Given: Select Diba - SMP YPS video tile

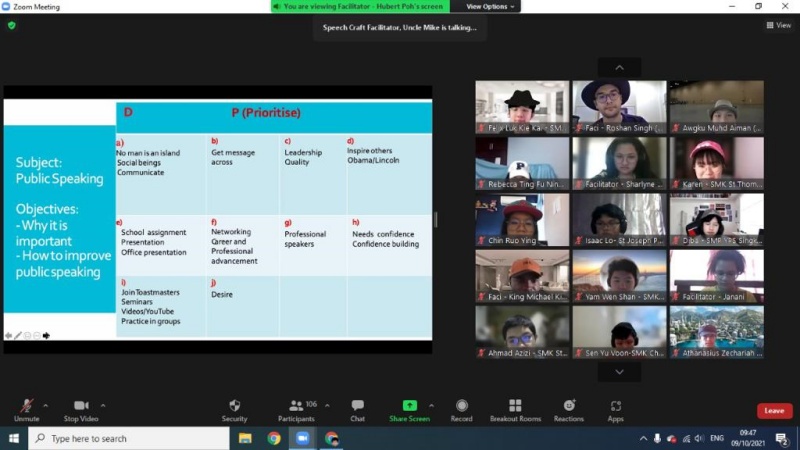Looking at the screenshot, I should tap(717, 219).
